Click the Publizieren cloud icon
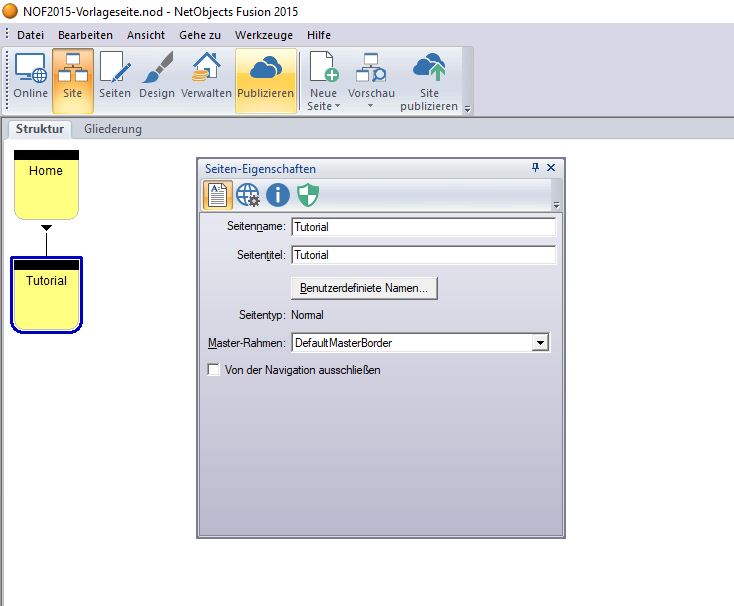This screenshot has width=734, height=606. [x=266, y=78]
